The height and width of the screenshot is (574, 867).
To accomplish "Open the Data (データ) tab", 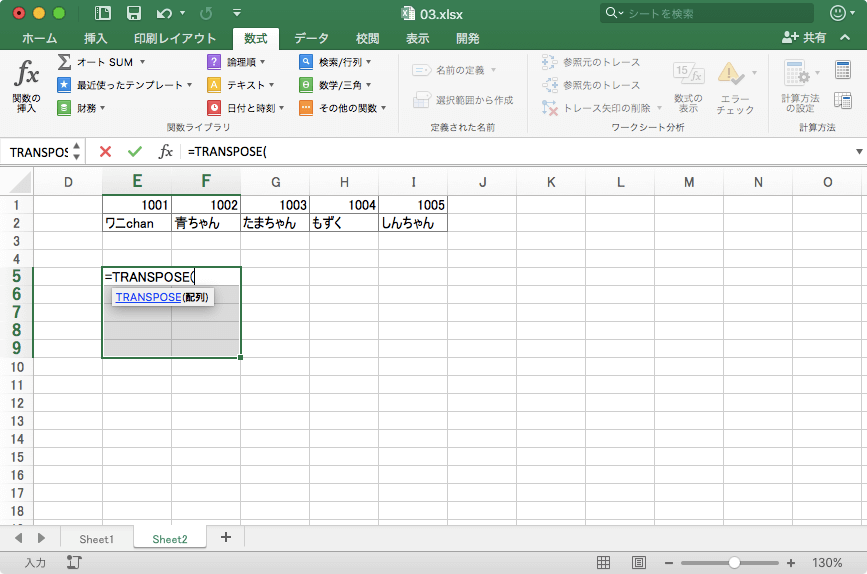I will click(311, 38).
